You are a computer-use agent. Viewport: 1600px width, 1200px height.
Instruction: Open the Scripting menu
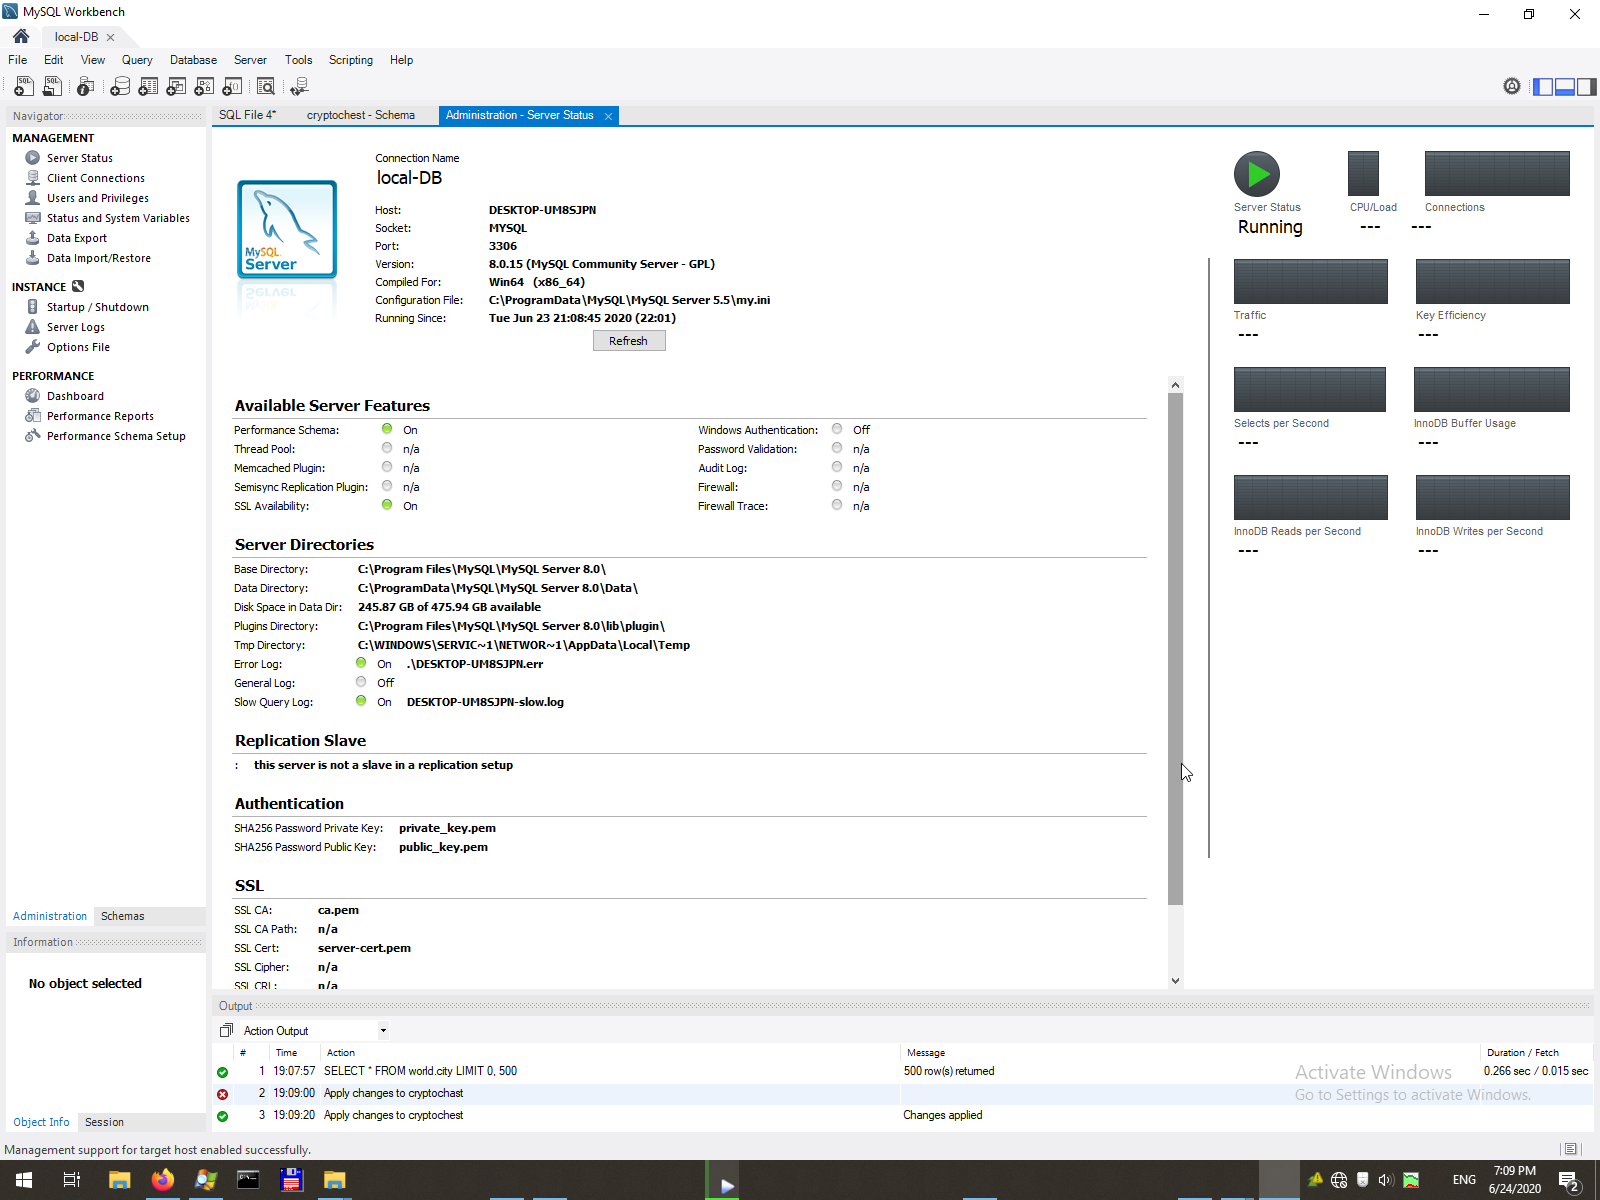[351, 60]
